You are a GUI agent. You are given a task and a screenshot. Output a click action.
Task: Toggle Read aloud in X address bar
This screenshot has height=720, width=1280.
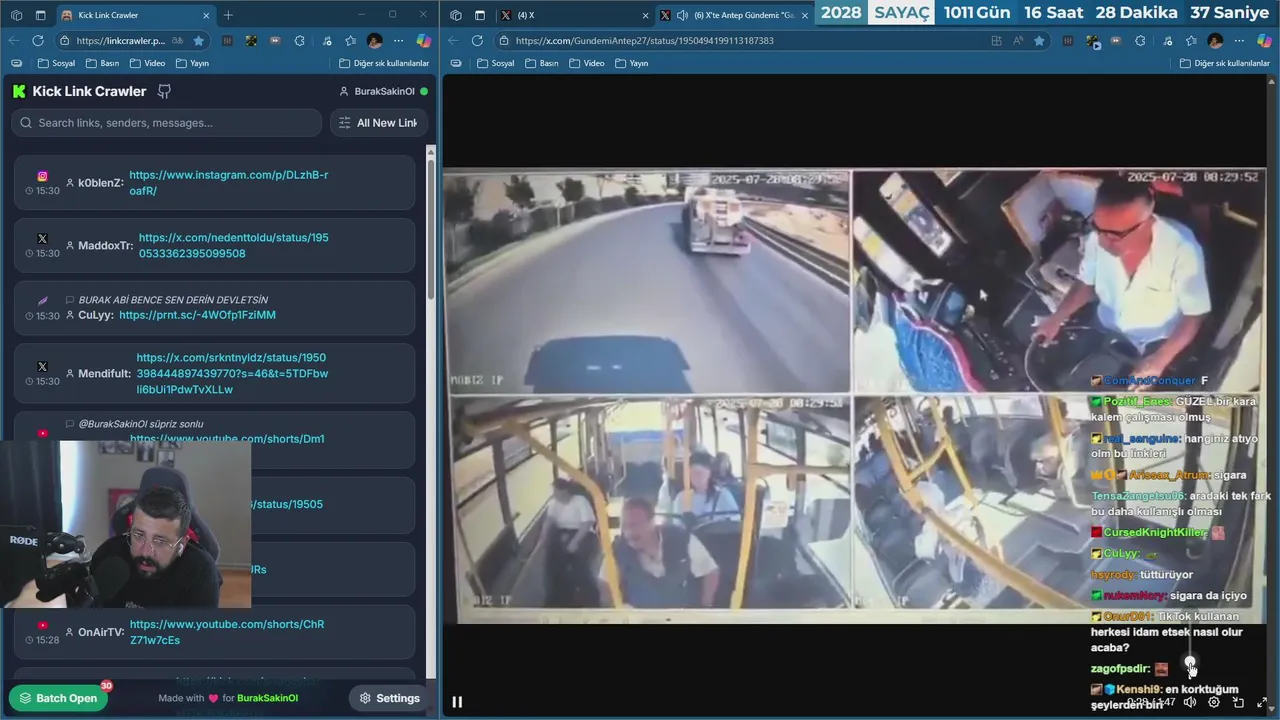tap(1017, 40)
